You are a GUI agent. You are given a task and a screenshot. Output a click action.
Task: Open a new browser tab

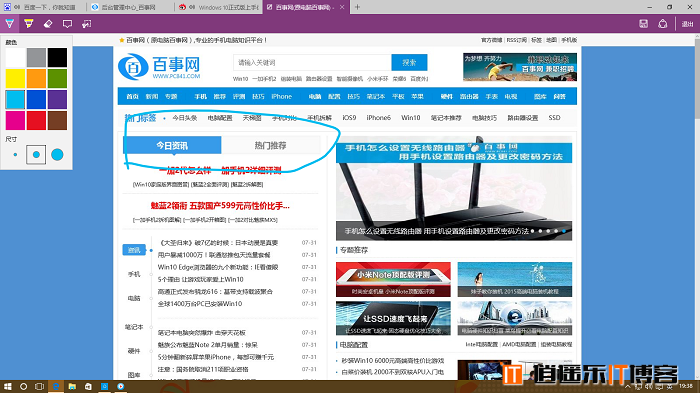(357, 7)
